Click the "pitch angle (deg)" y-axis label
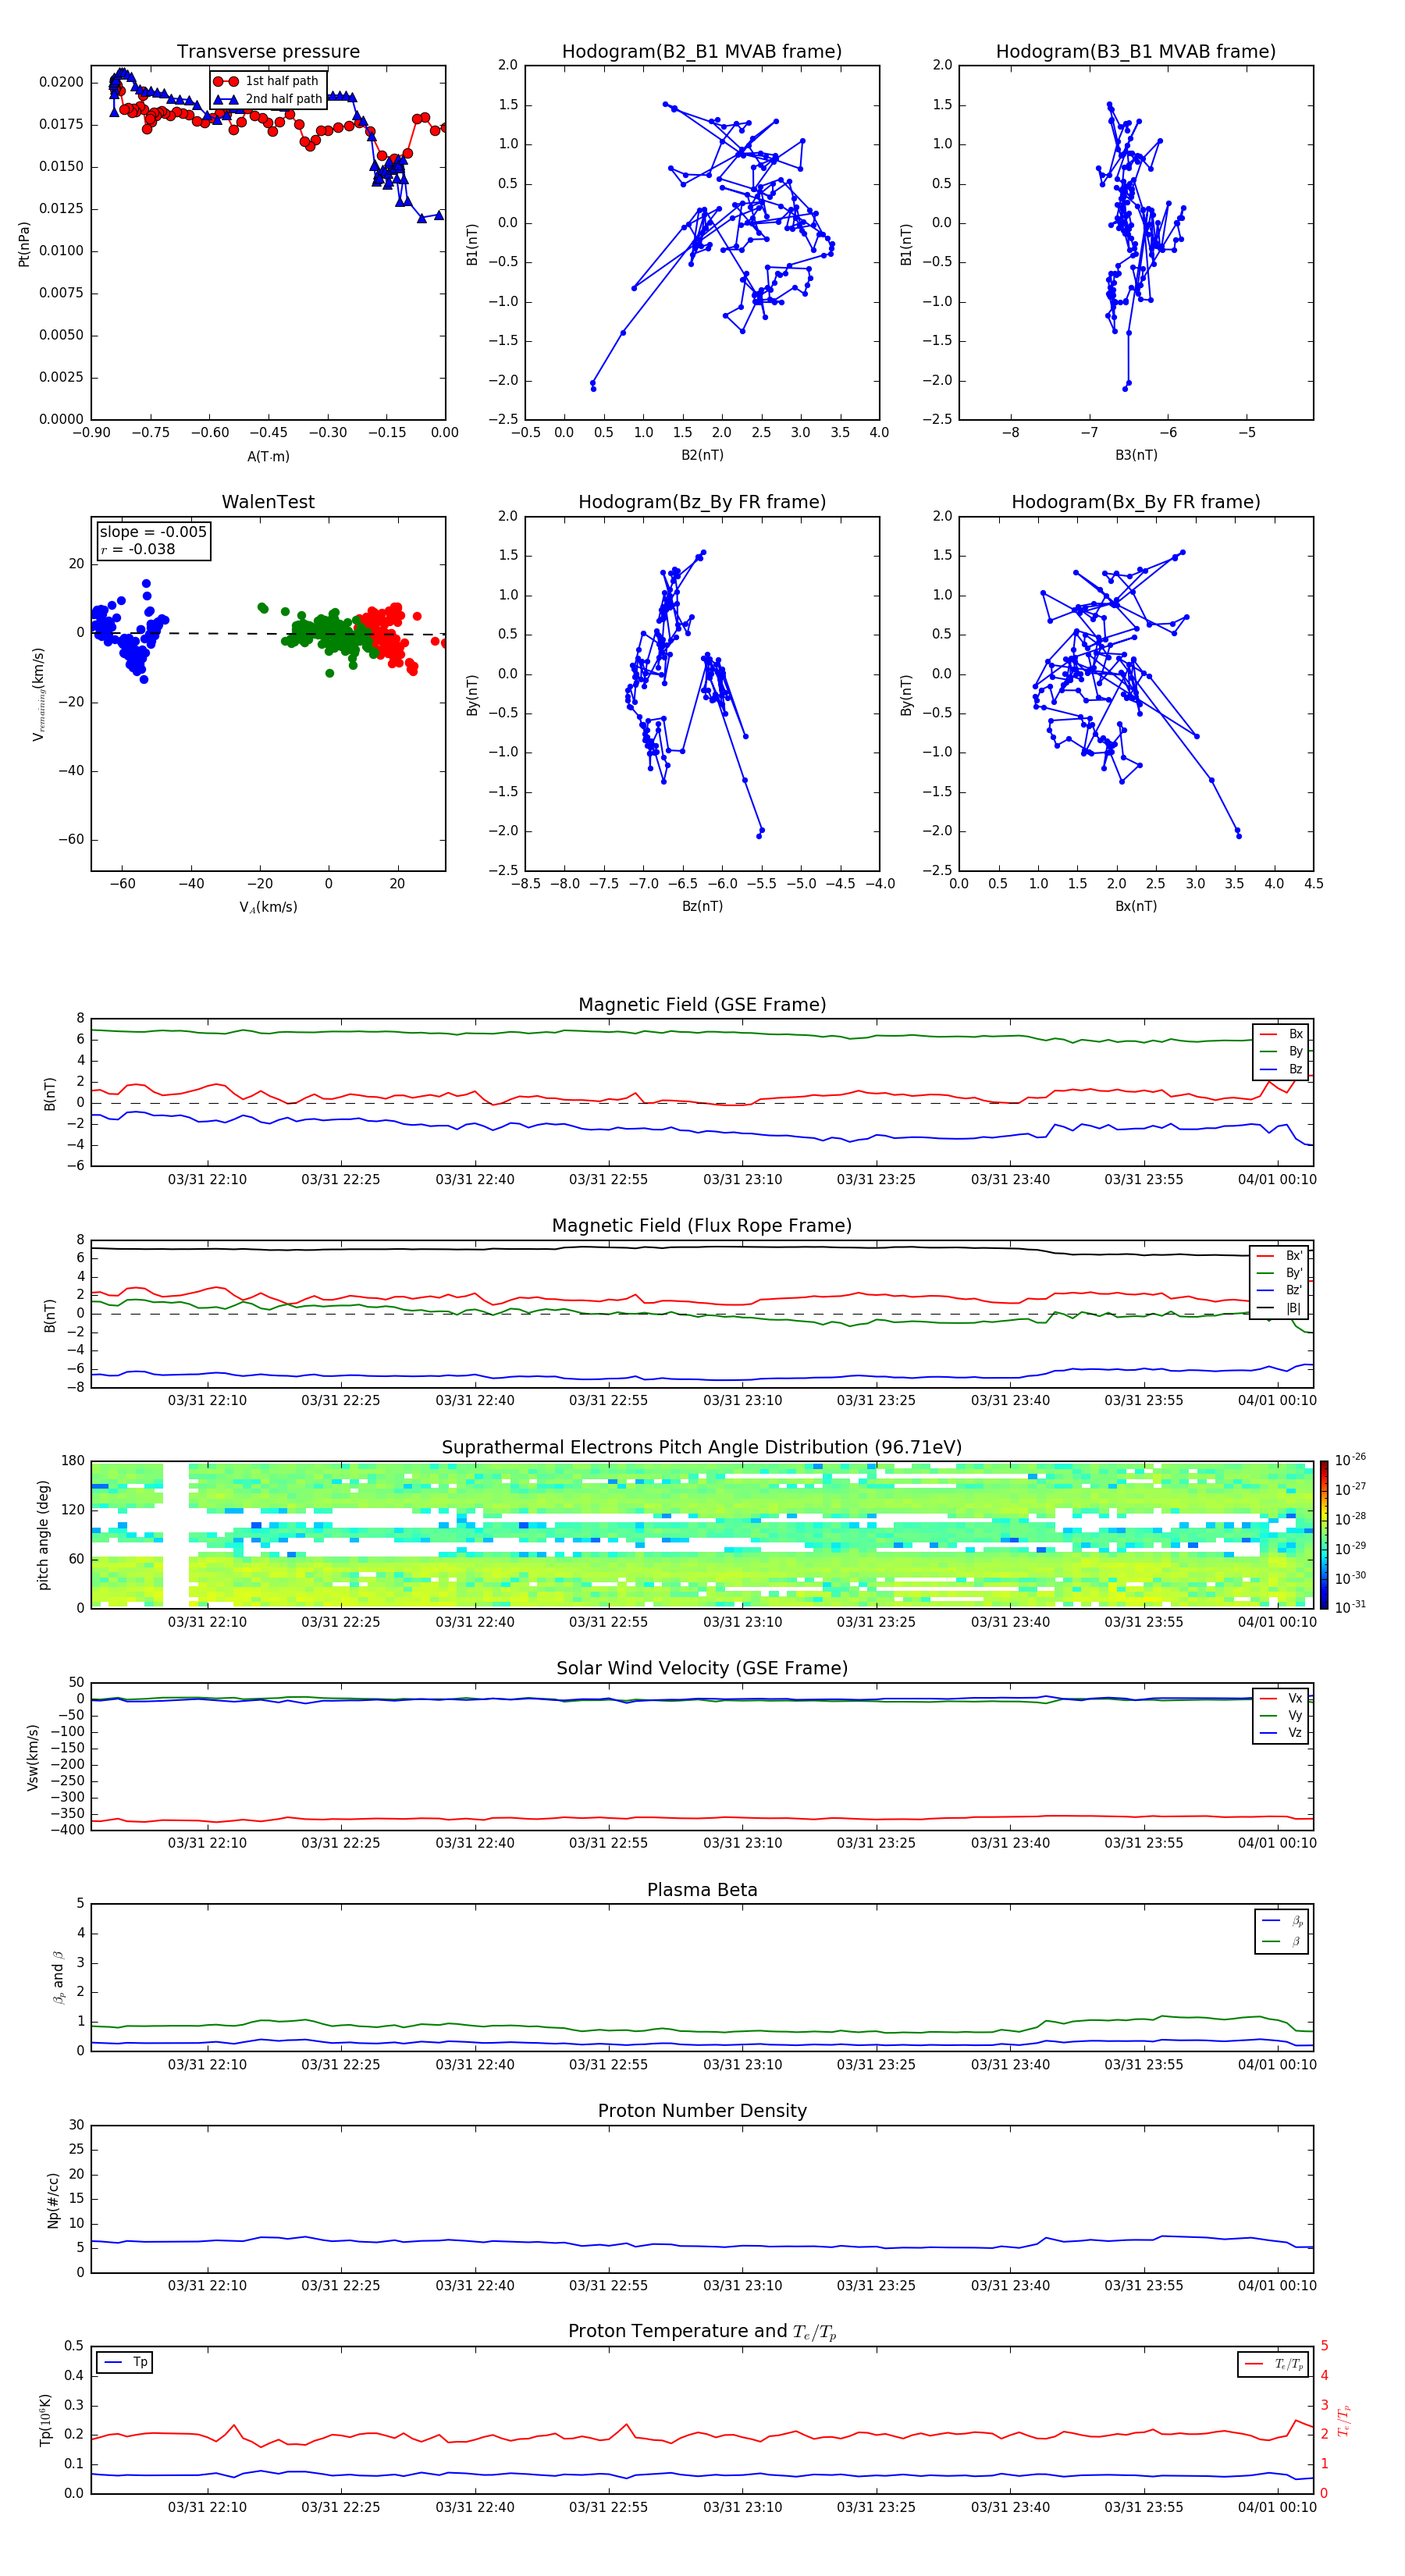The width and height of the screenshot is (1405, 2576). [x=43, y=1535]
